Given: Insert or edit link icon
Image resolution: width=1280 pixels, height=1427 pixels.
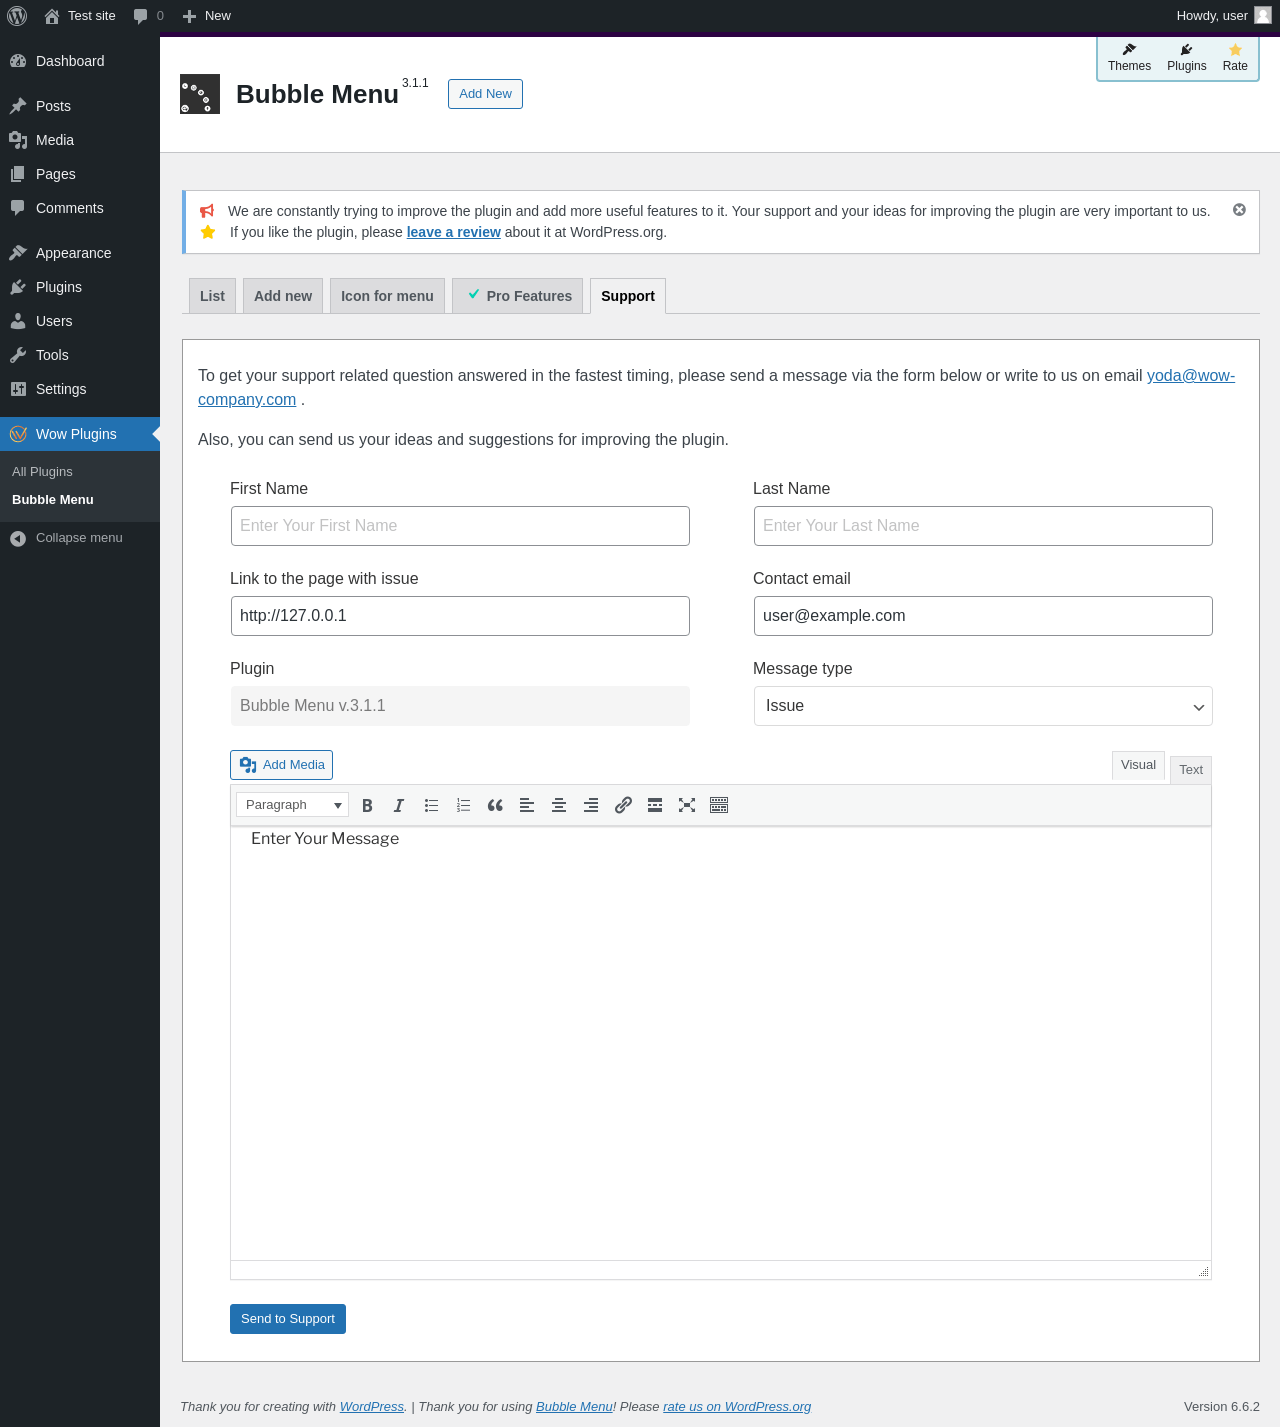Looking at the screenshot, I should 623,805.
